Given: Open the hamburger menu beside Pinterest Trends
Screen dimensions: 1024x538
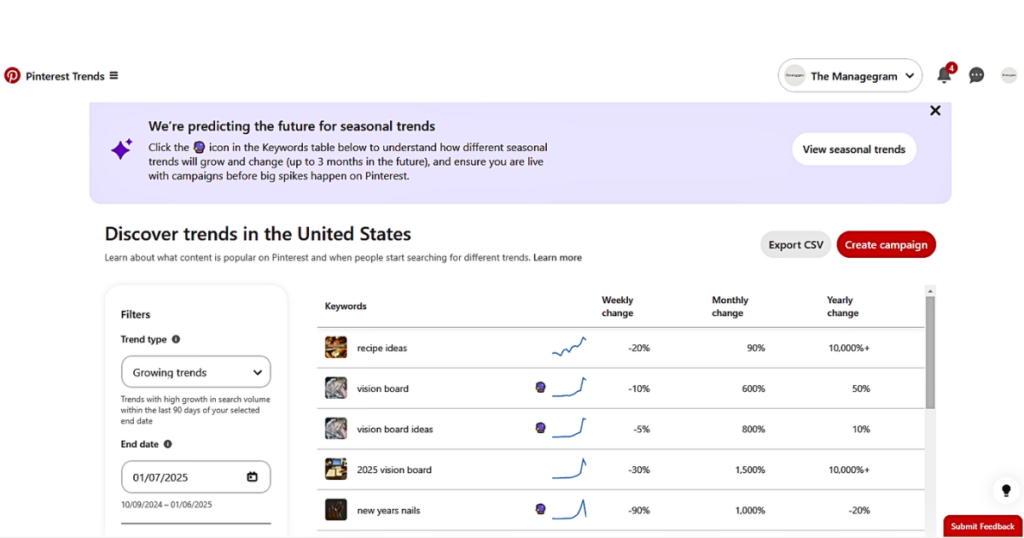Looking at the screenshot, I should (x=114, y=76).
